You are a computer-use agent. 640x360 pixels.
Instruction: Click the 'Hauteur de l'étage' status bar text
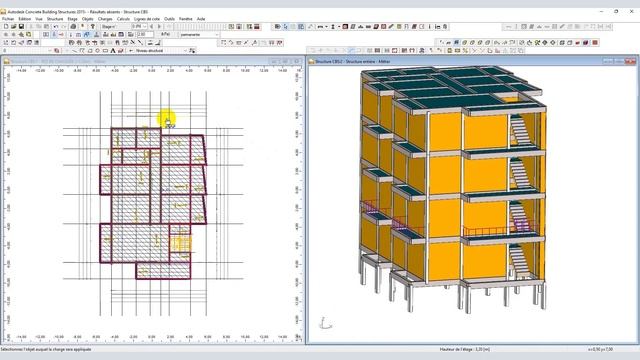(x=464, y=349)
